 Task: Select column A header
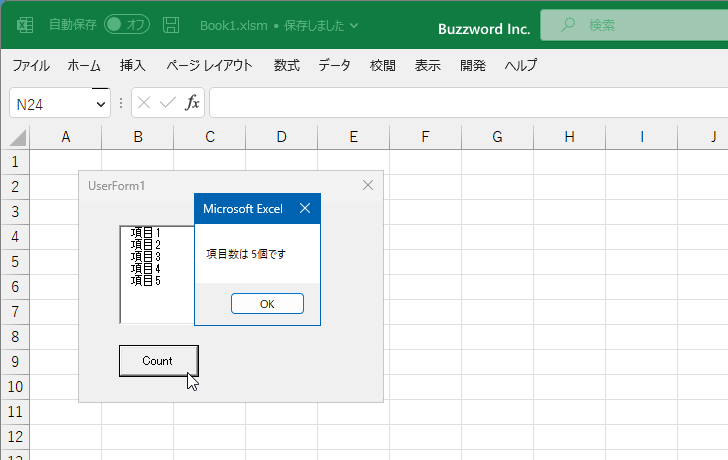[x=65, y=137]
